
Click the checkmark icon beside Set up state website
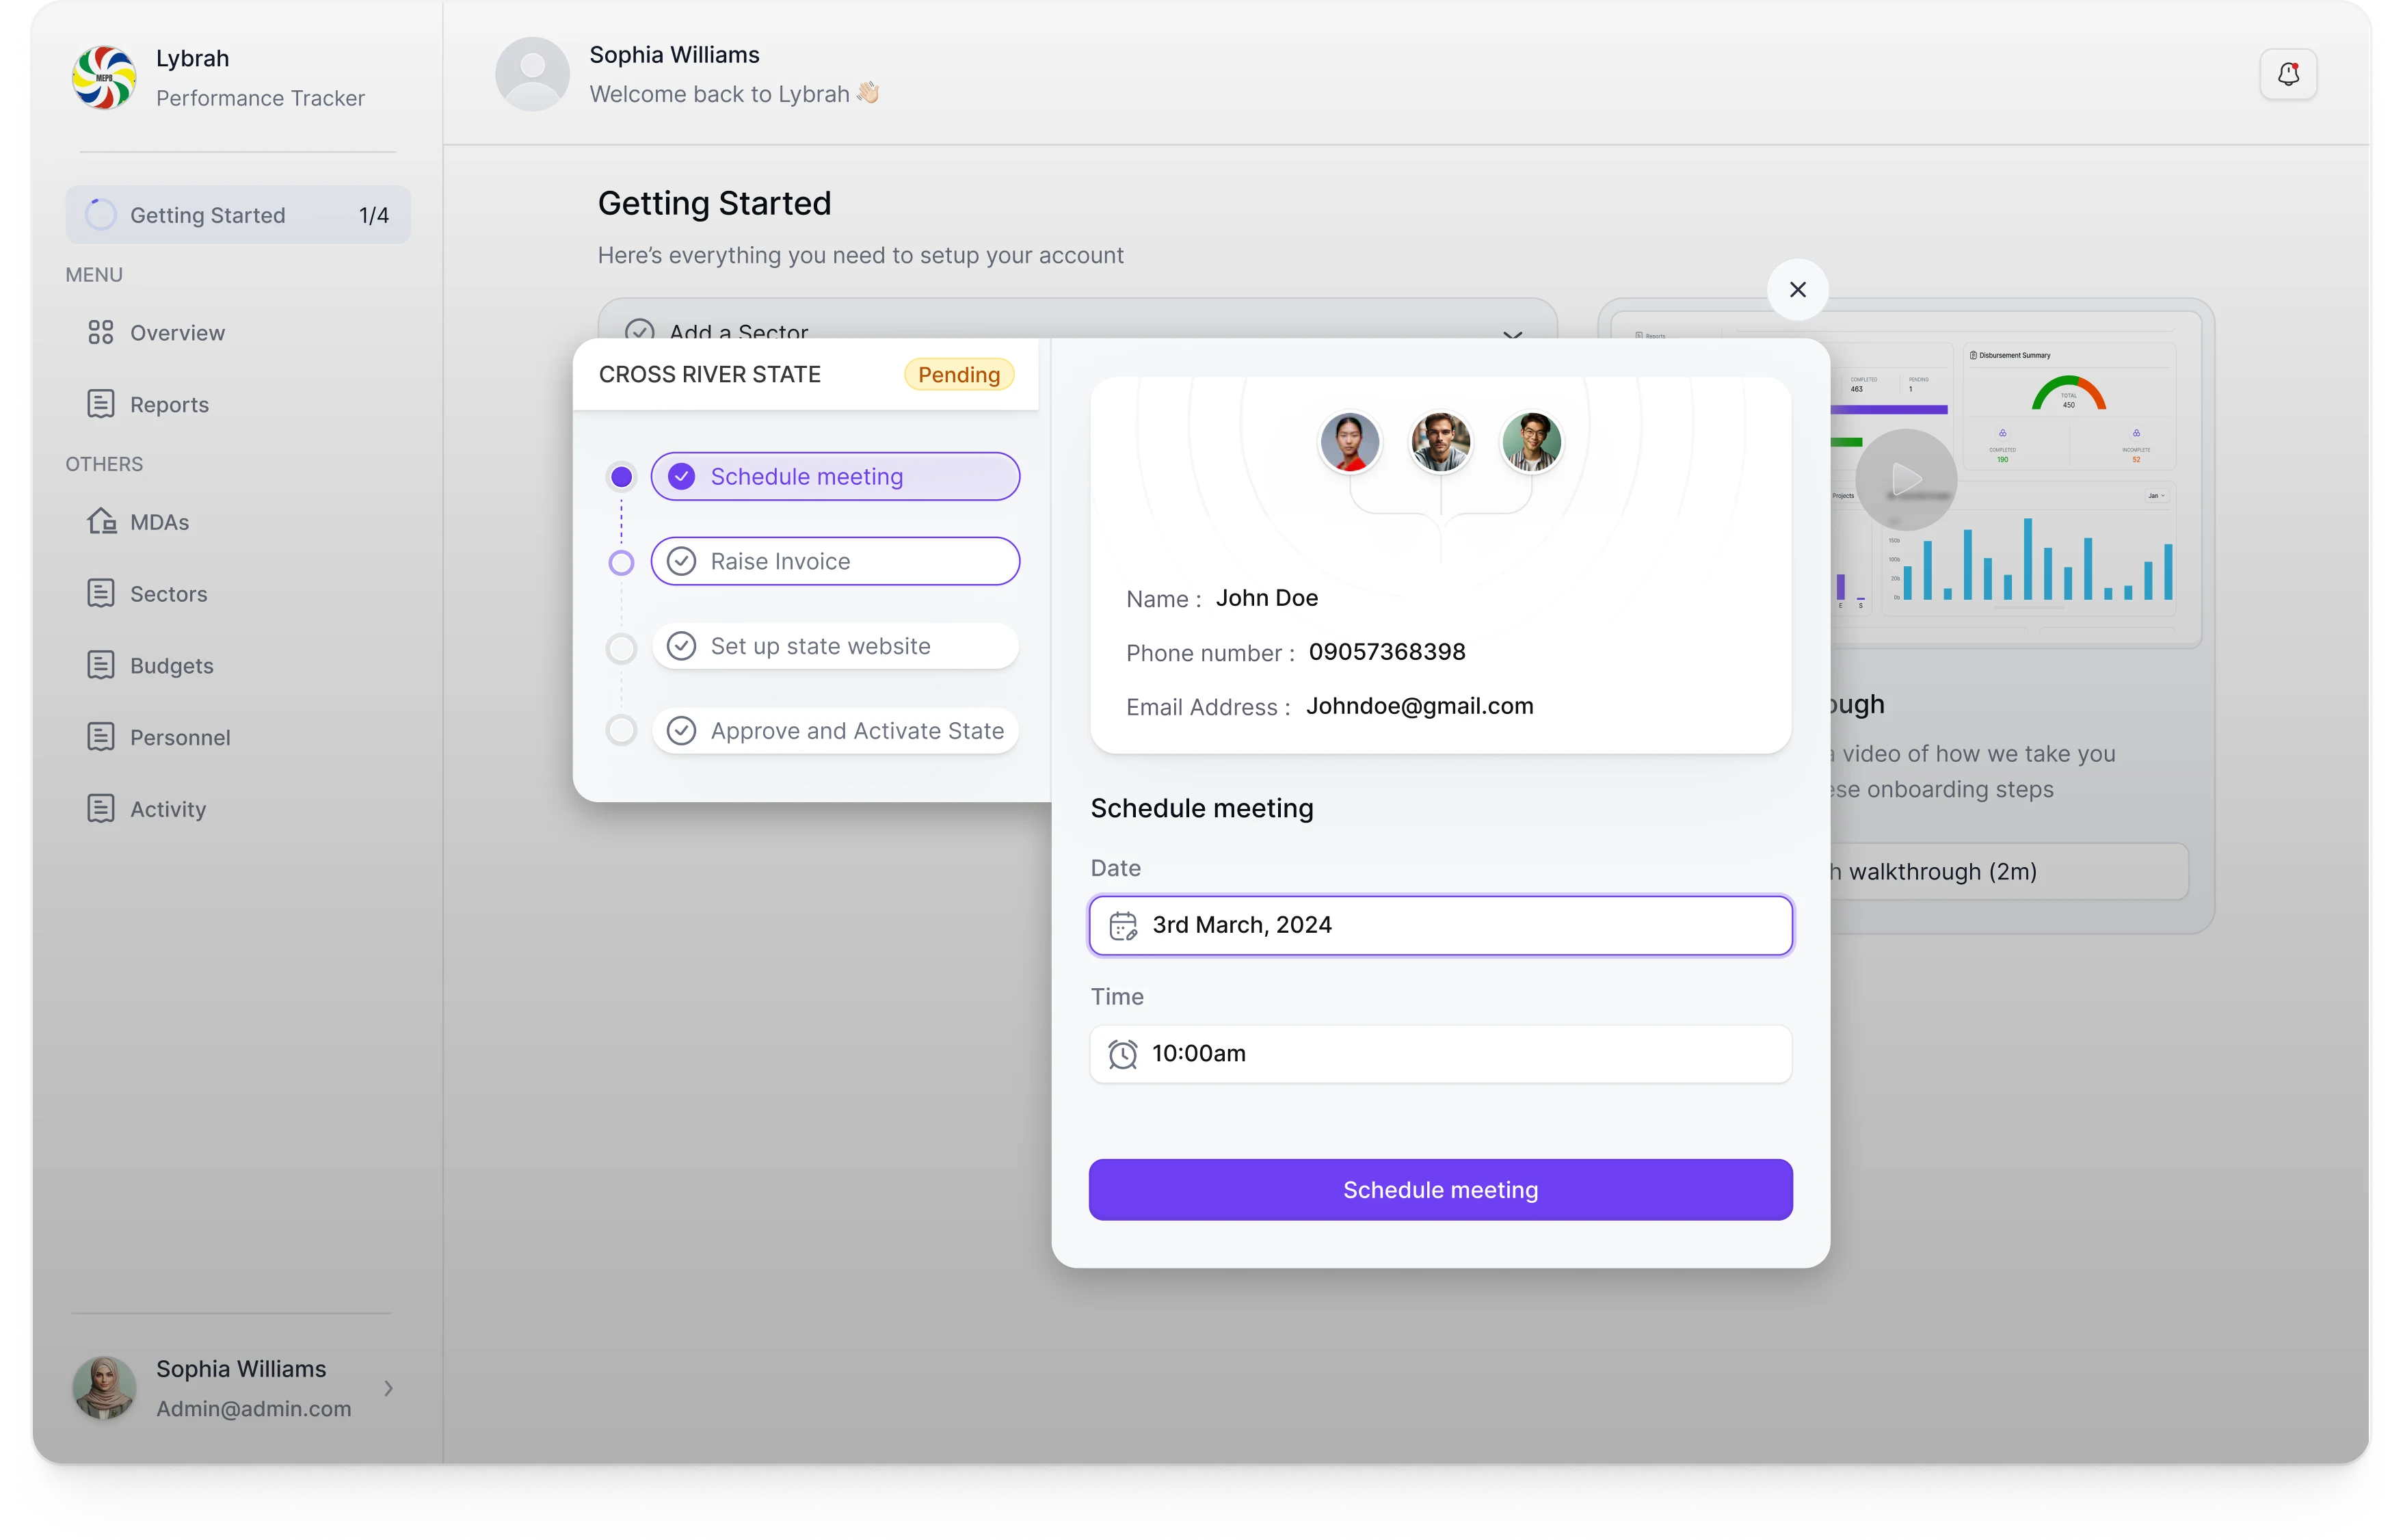(681, 647)
